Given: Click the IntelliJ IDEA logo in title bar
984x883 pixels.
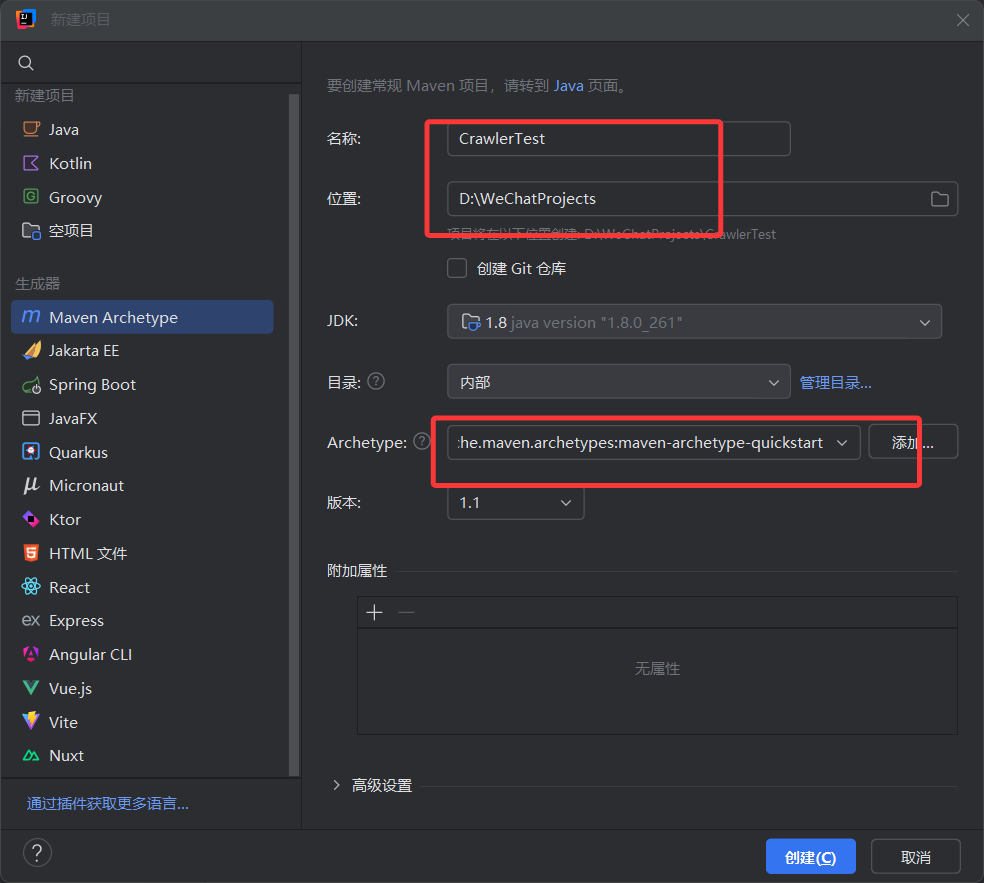Looking at the screenshot, I should [x=26, y=19].
